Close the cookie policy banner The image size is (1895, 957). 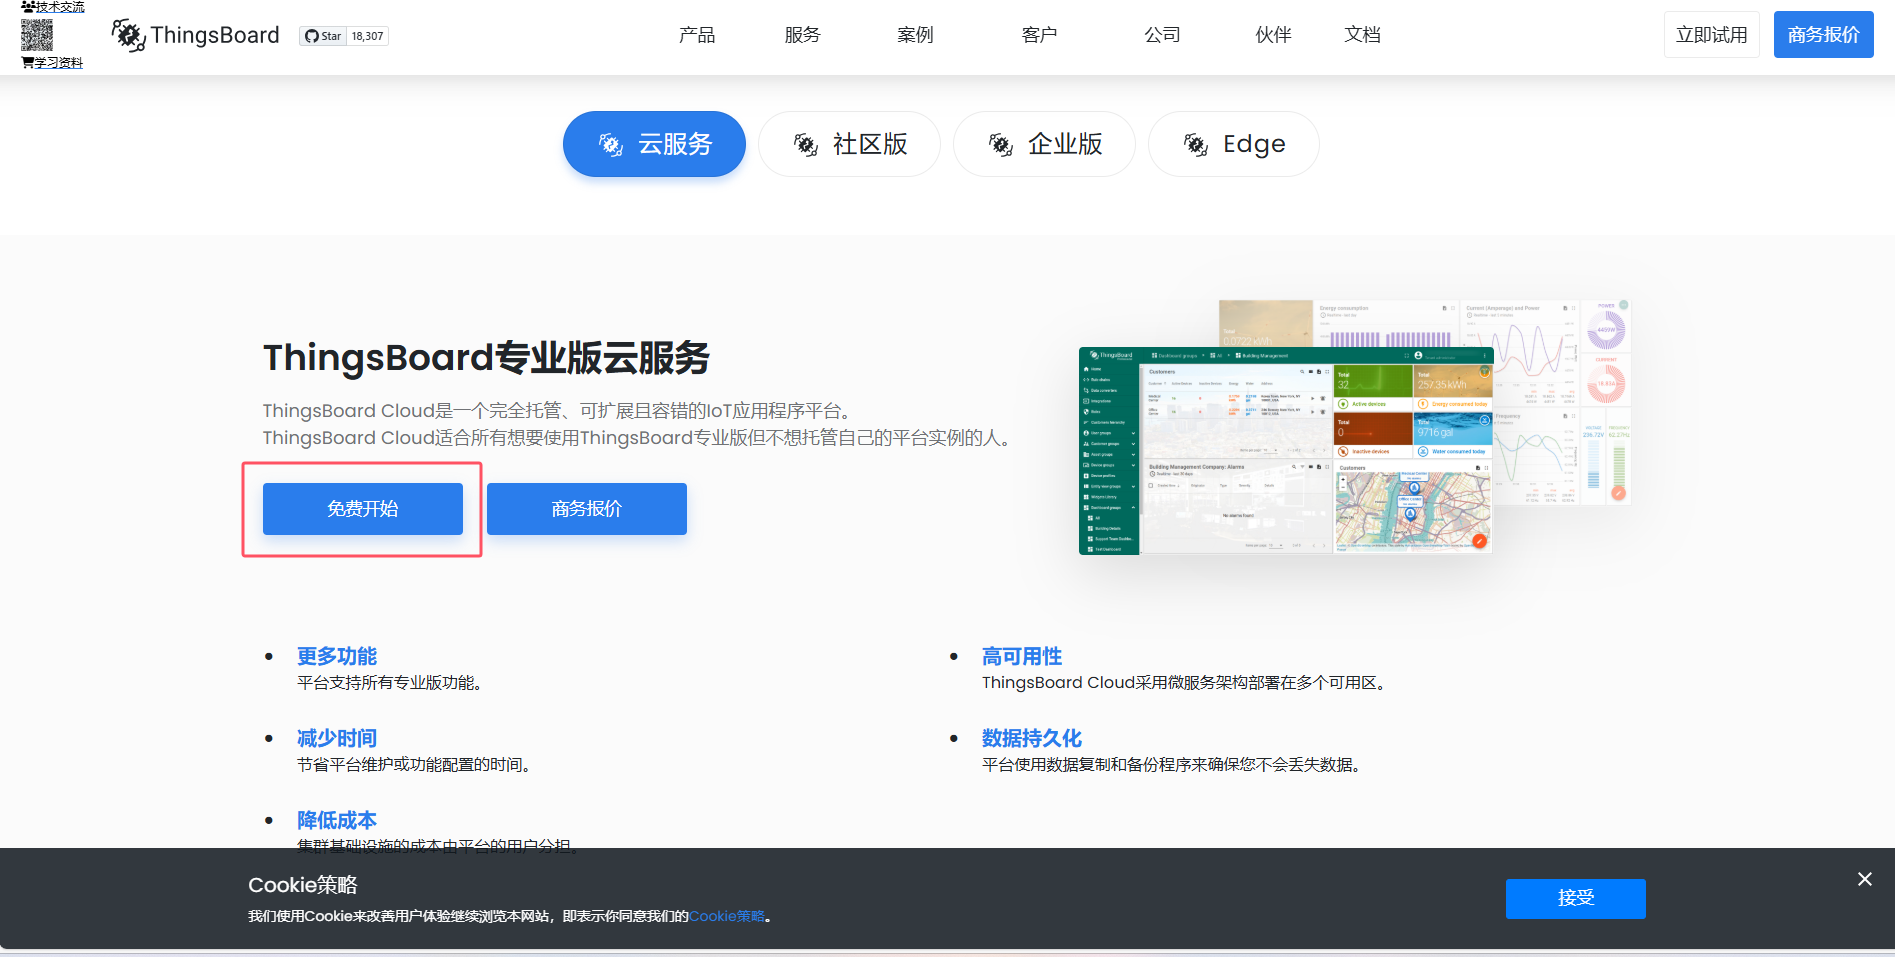1865,879
